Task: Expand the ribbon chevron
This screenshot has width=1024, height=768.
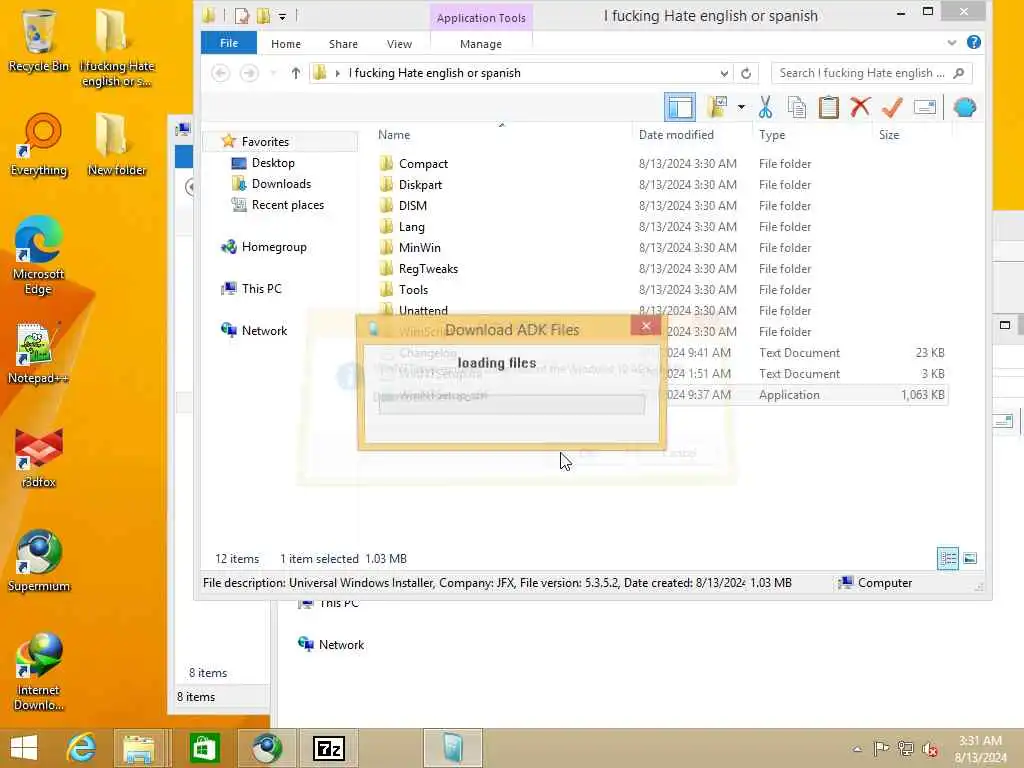Action: coord(952,43)
